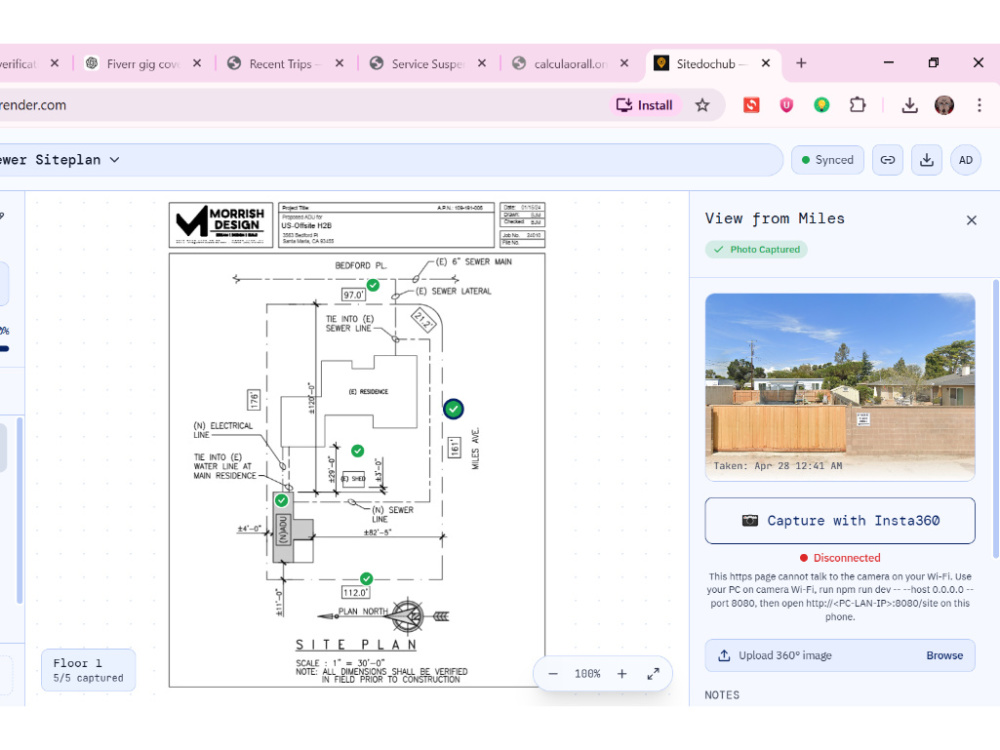Screen dimensions: 1000x750
Task: Click the (E) RESIDENCE label
Action: [368, 392]
